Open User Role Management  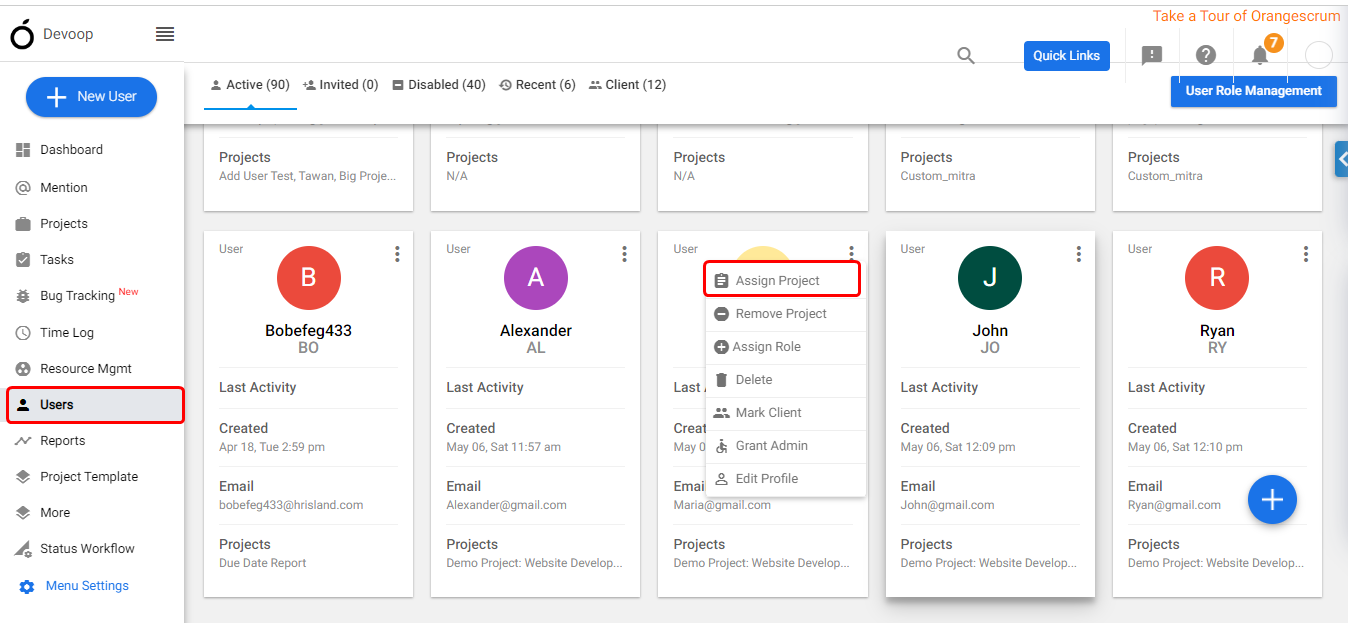1254,91
